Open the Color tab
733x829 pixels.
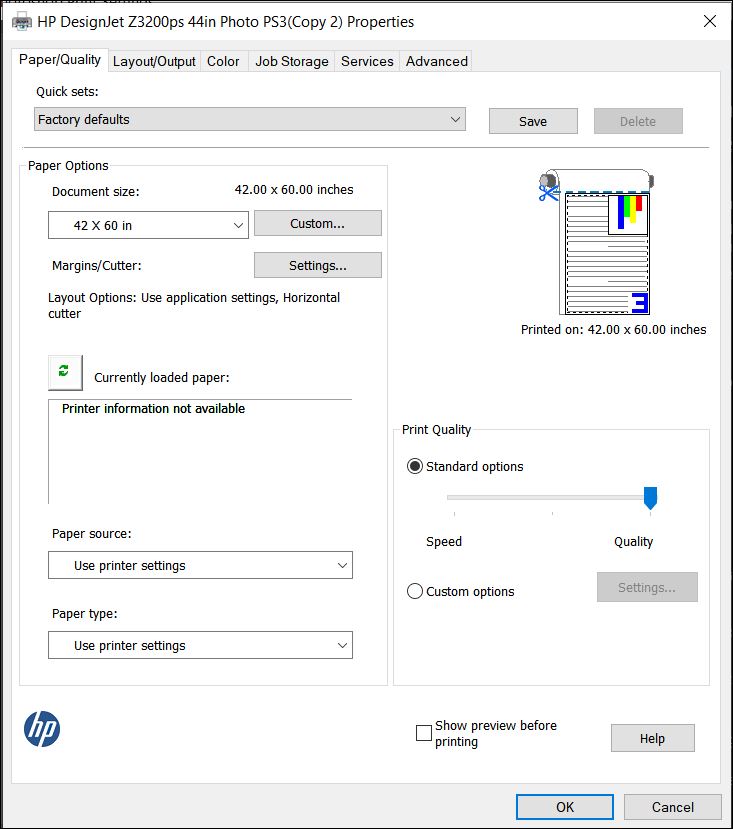223,61
